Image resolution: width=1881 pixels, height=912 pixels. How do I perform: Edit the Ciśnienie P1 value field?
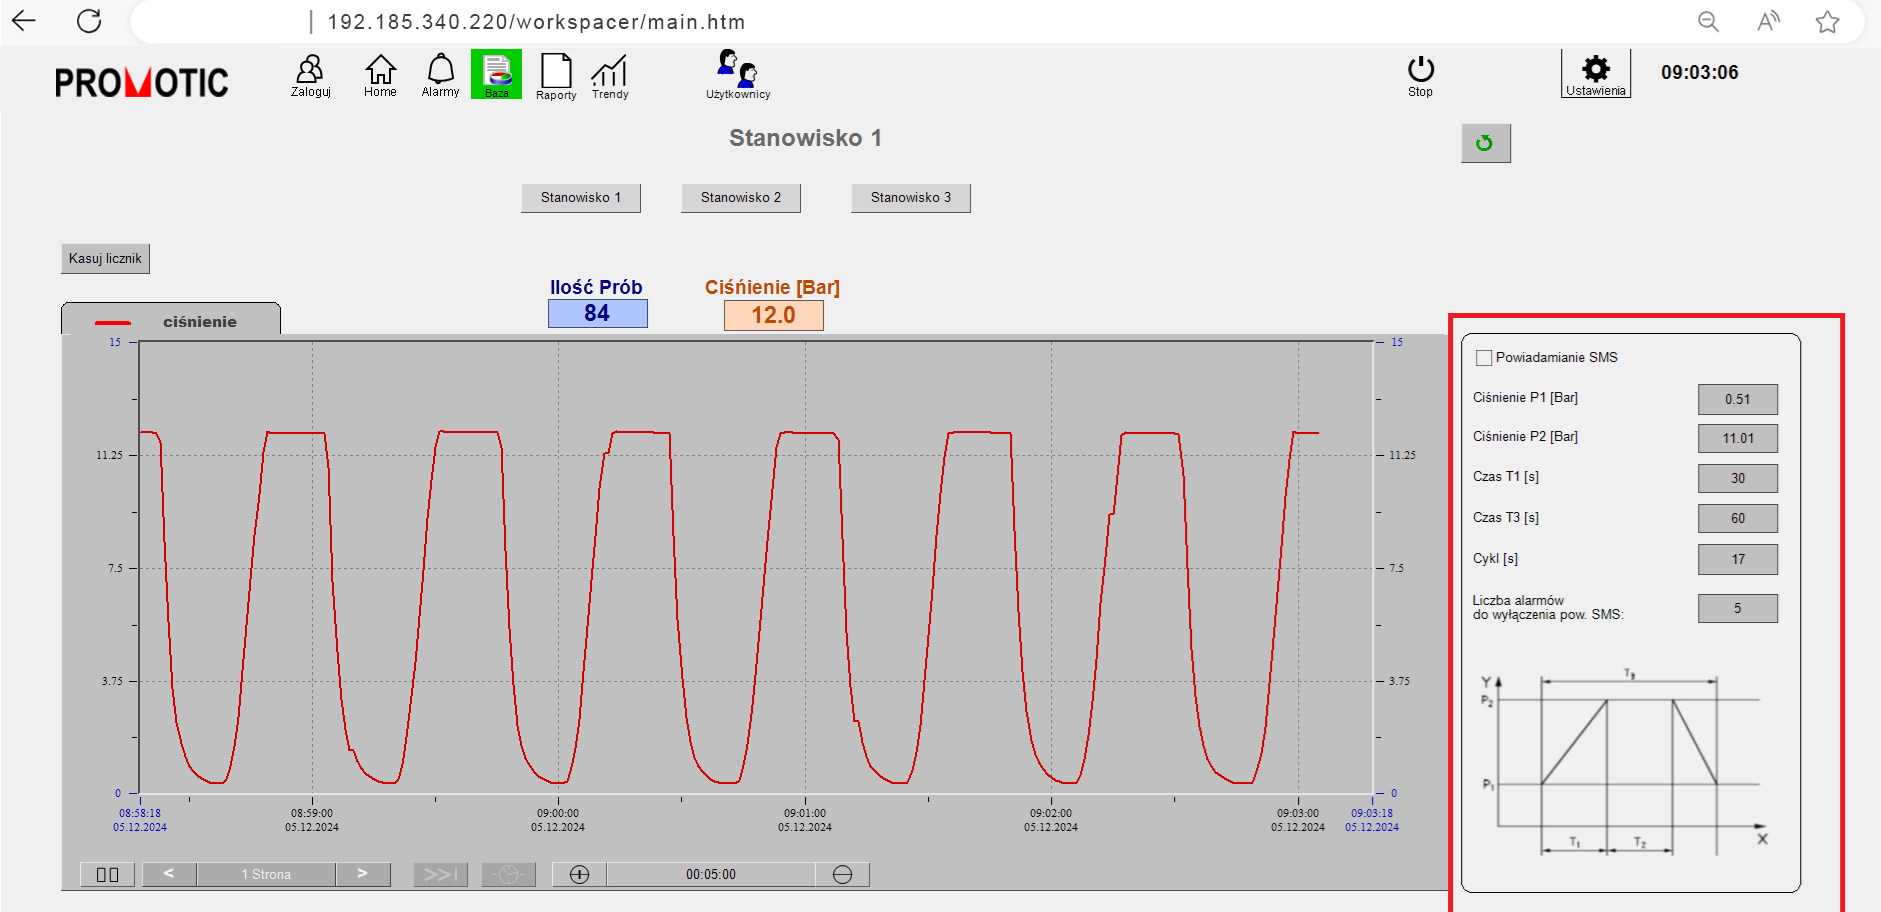(x=1737, y=398)
